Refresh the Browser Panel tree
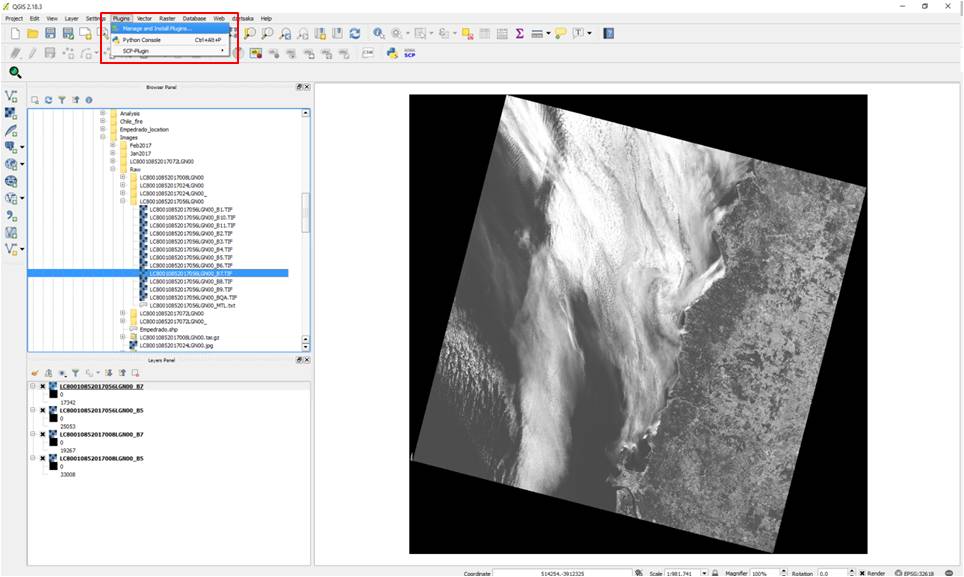This screenshot has height=577, width=964. pos(48,100)
